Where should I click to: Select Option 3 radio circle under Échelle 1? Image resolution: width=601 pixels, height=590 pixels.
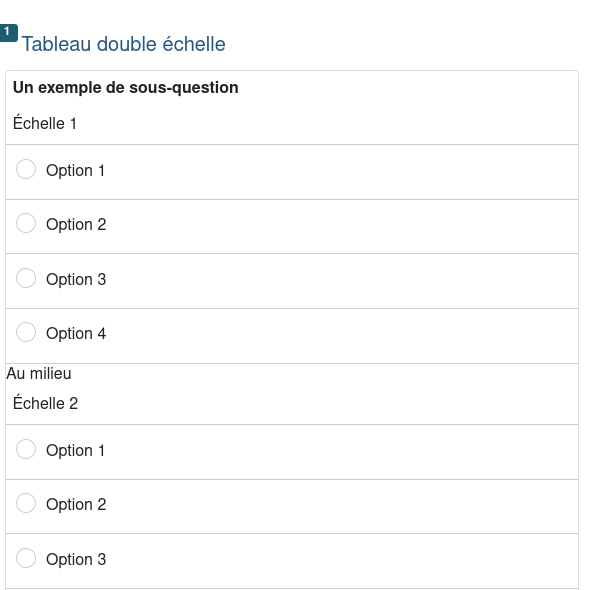point(26,278)
